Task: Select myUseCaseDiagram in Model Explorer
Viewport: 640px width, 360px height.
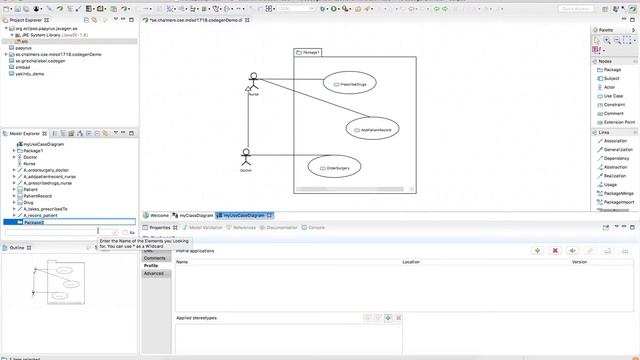Action: 40,144
